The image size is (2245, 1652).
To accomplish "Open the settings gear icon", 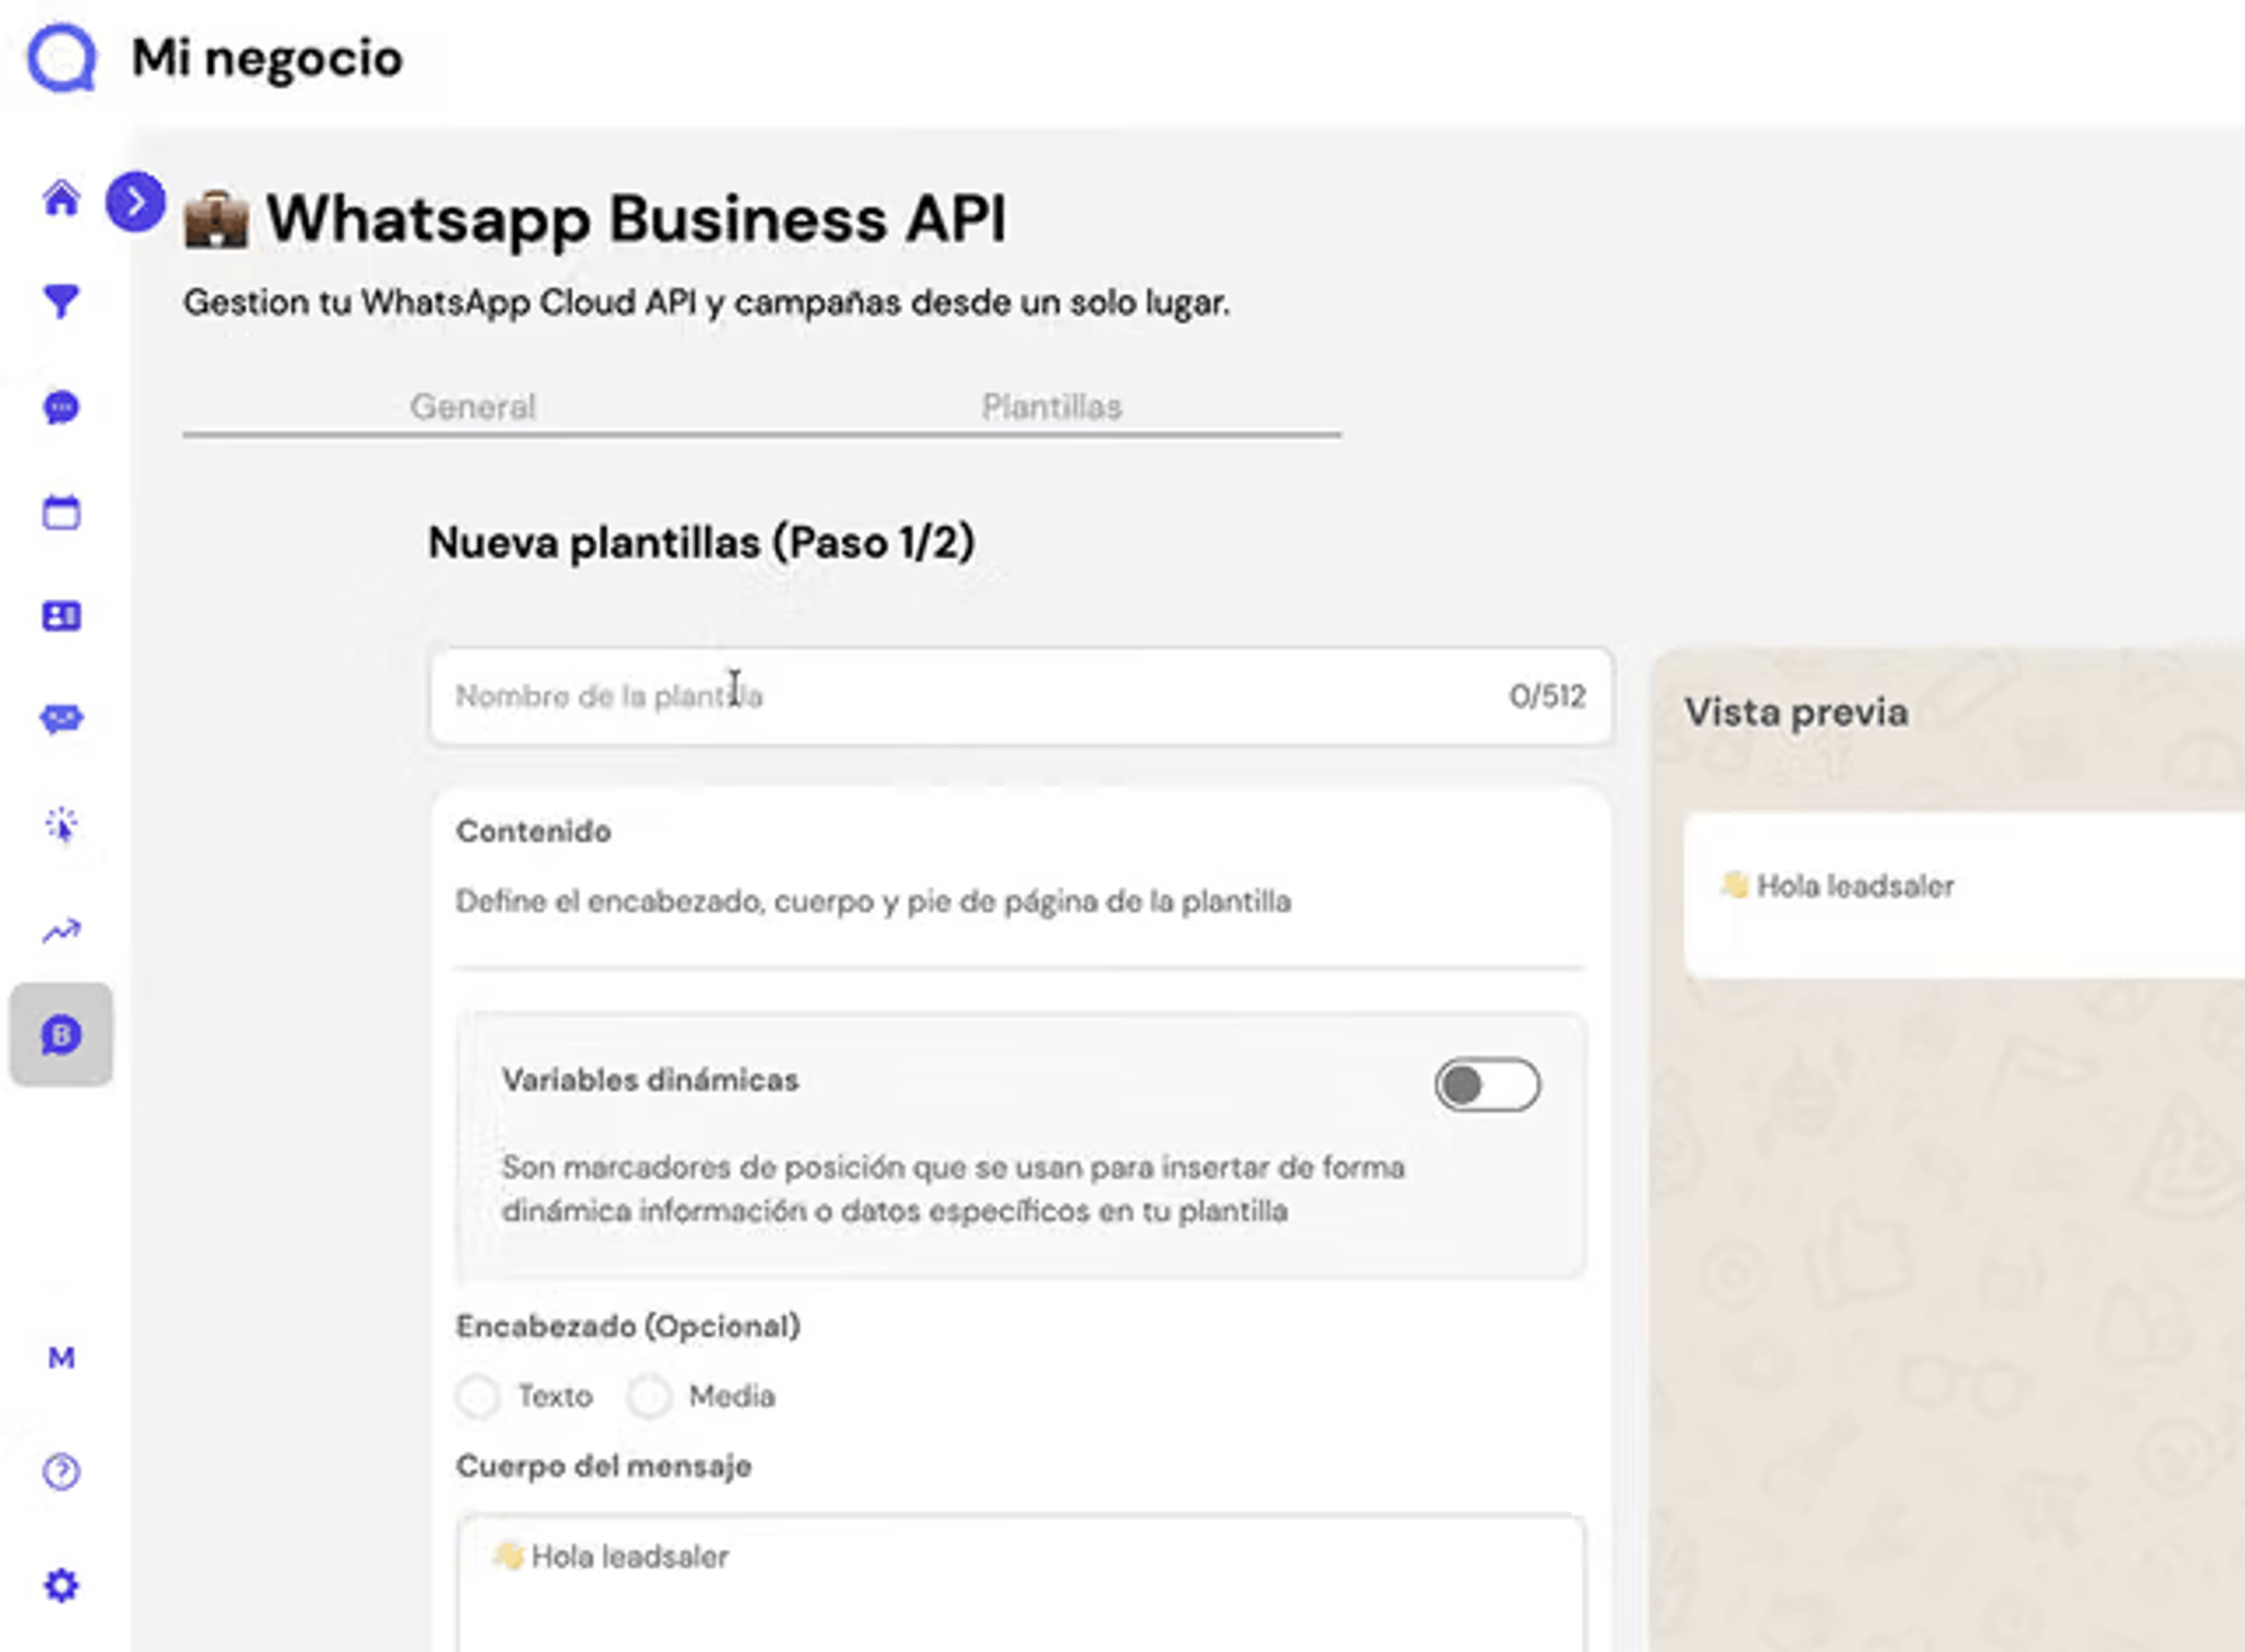I will point(61,1585).
